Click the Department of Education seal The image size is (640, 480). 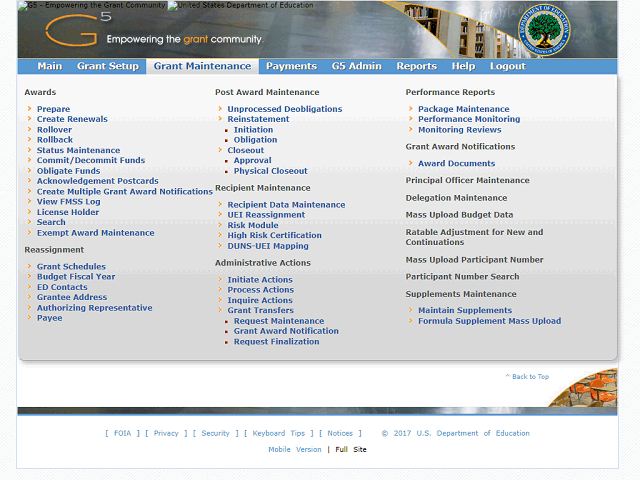tap(544, 31)
